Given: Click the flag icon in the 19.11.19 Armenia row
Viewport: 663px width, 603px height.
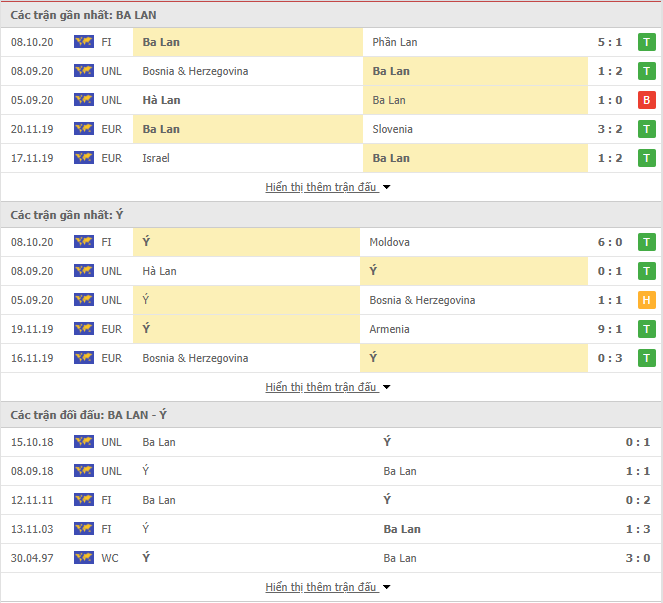Looking at the screenshot, I should pos(84,329).
